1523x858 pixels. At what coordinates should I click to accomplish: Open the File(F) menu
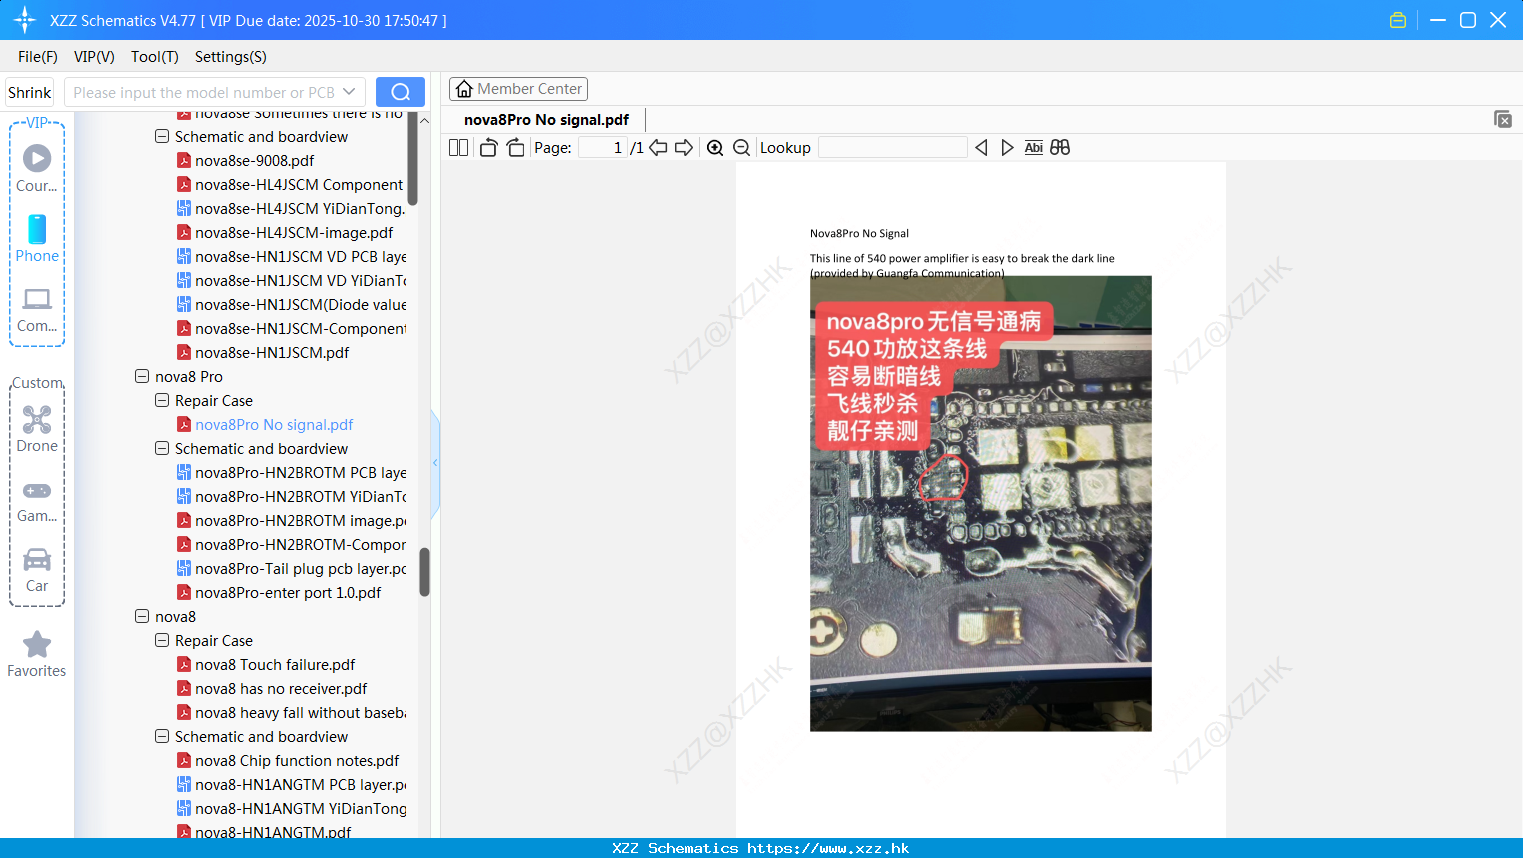pos(38,57)
